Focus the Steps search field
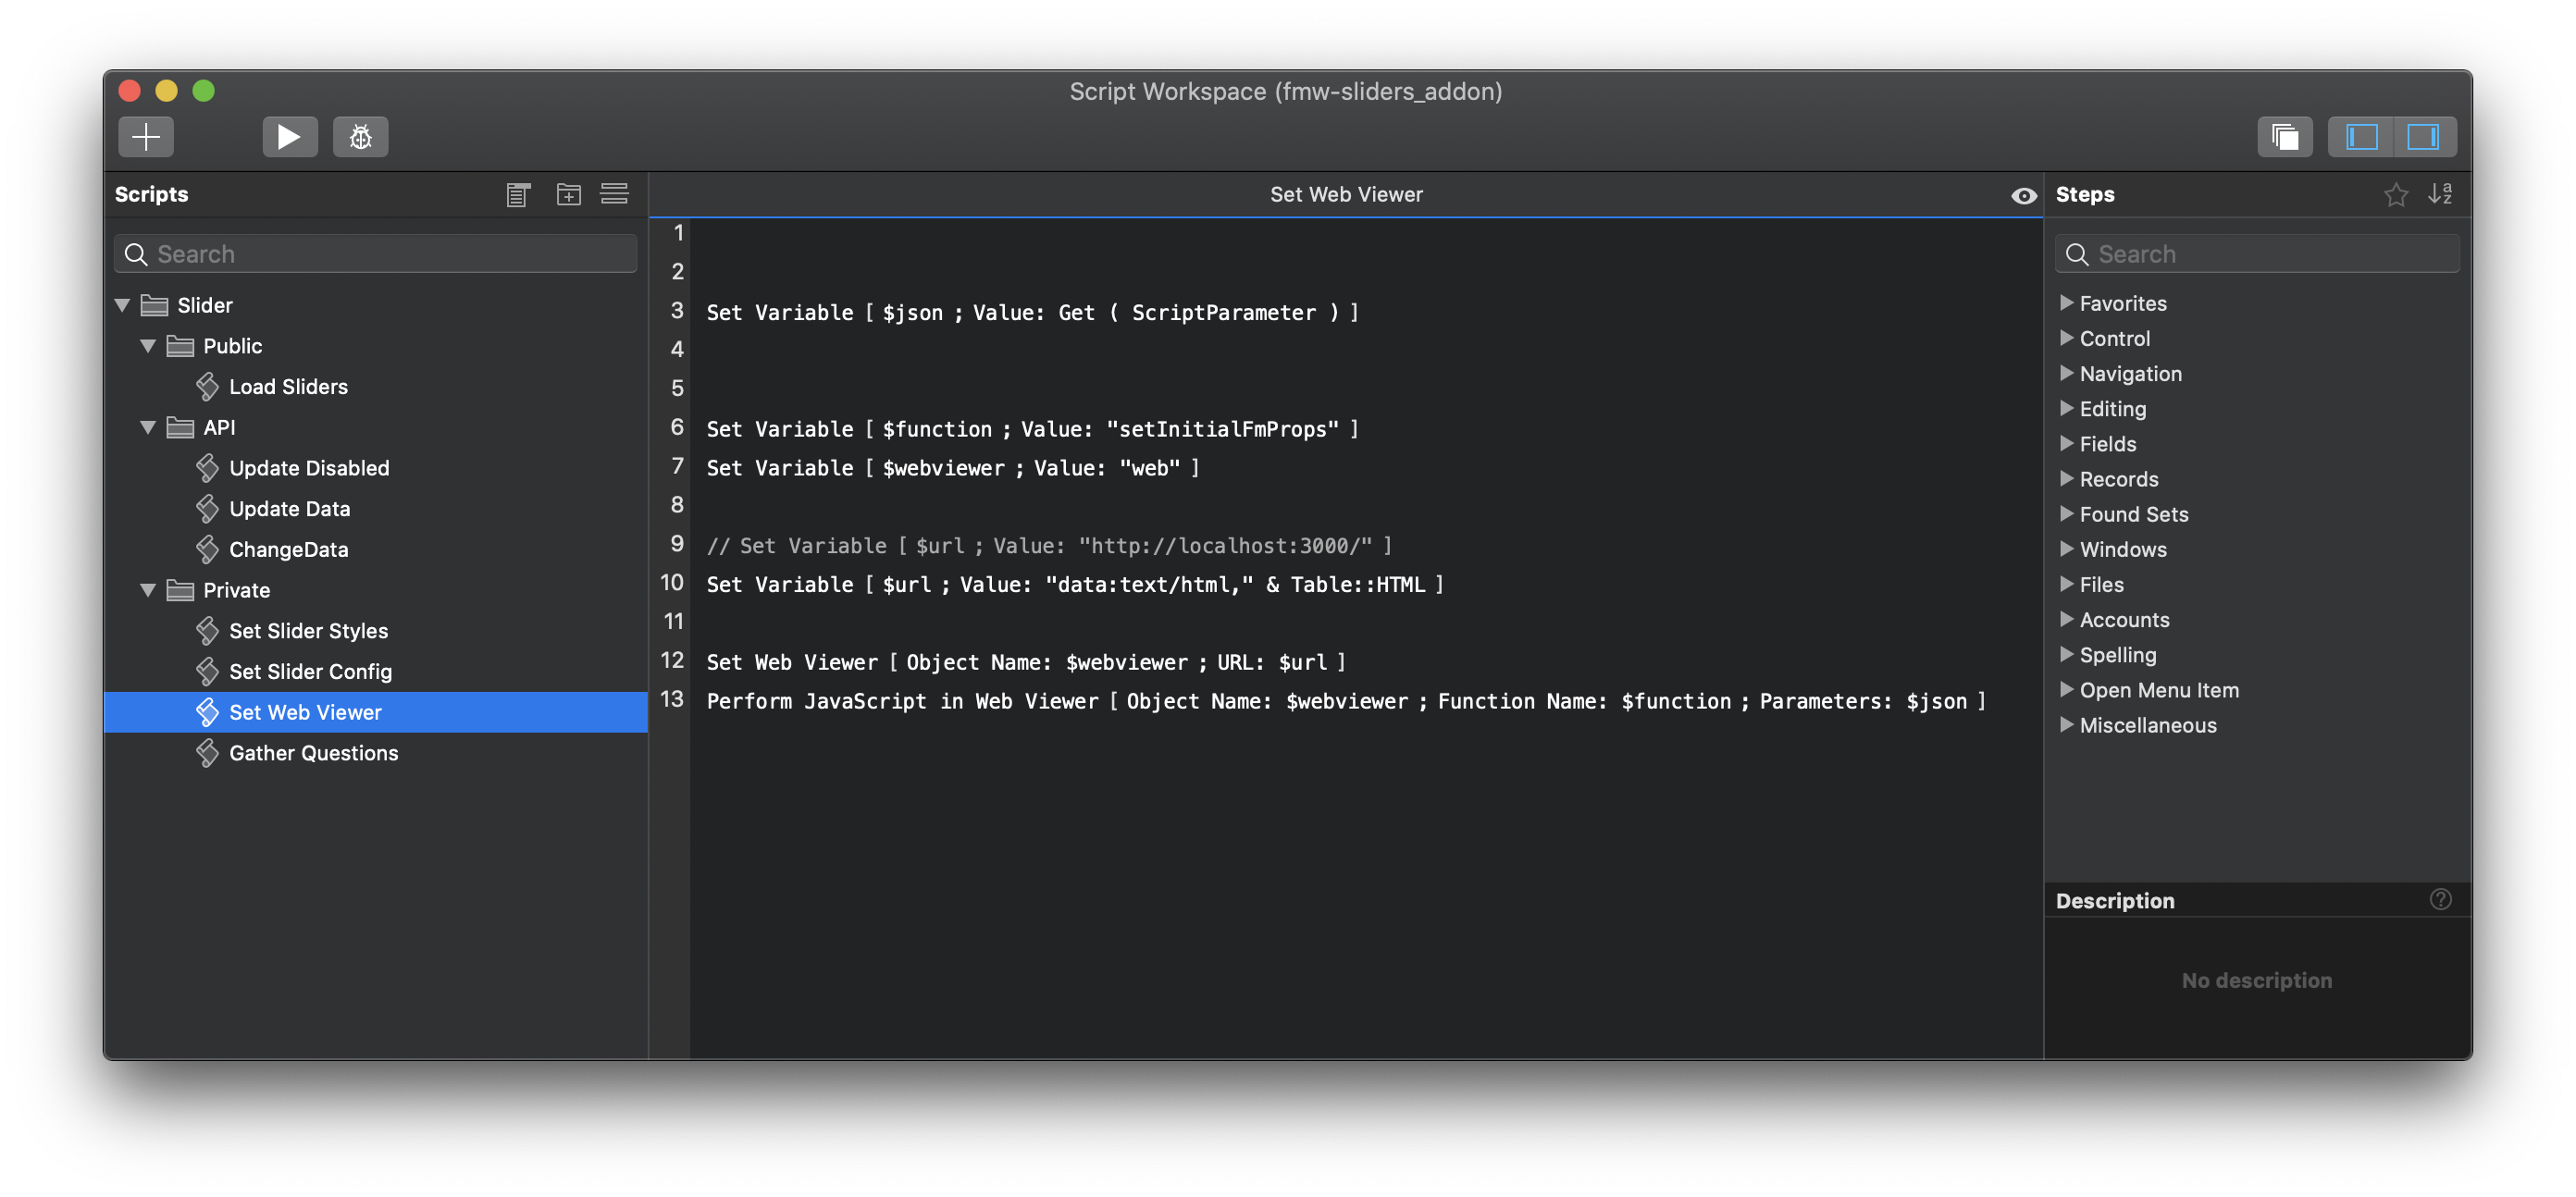Viewport: 2576px width, 1197px height. coord(2257,254)
